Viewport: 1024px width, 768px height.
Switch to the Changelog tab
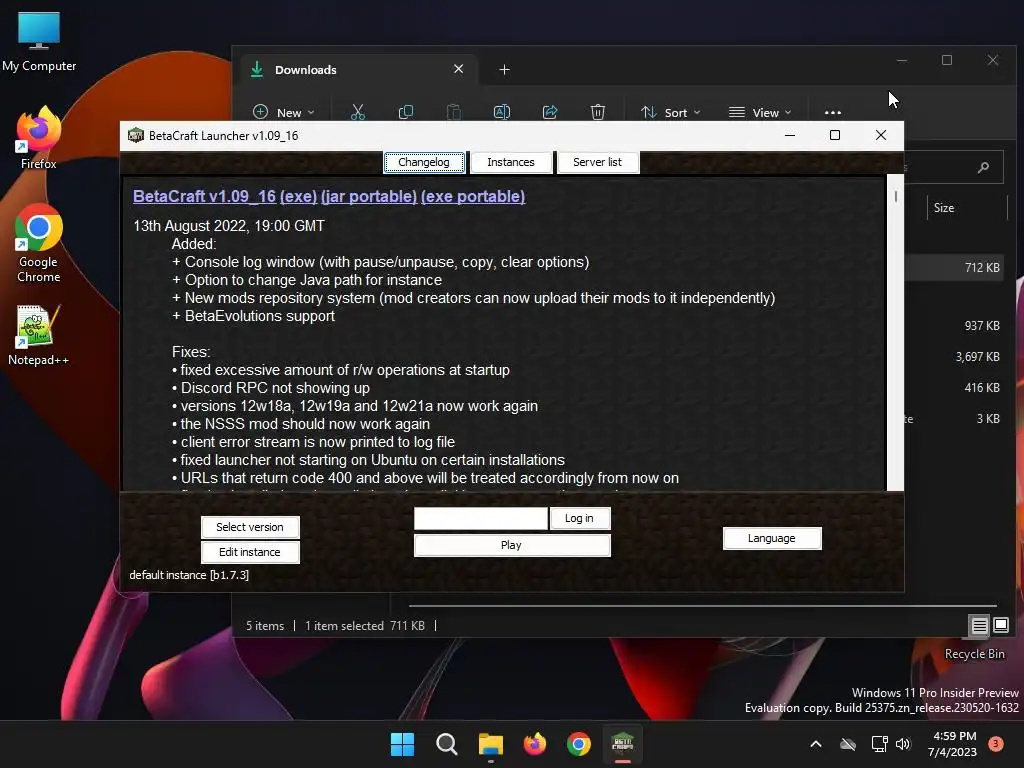tap(424, 162)
